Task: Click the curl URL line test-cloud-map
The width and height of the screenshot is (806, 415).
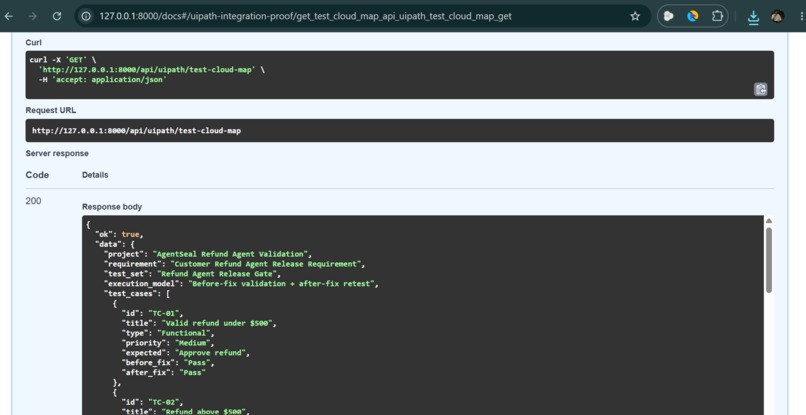Action: (x=152, y=69)
